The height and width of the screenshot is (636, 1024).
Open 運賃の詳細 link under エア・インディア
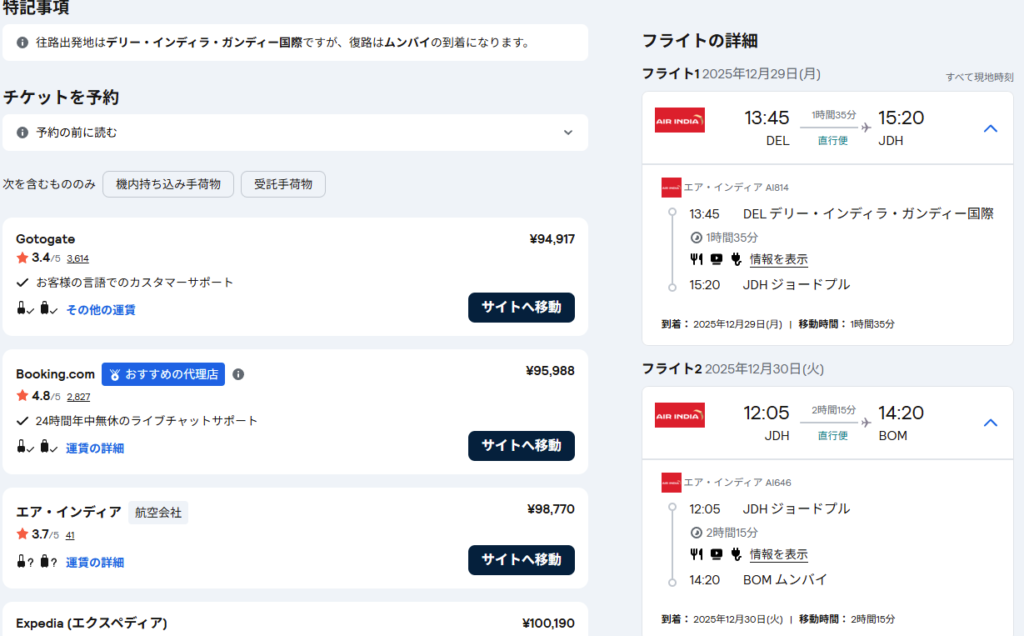click(x=95, y=562)
